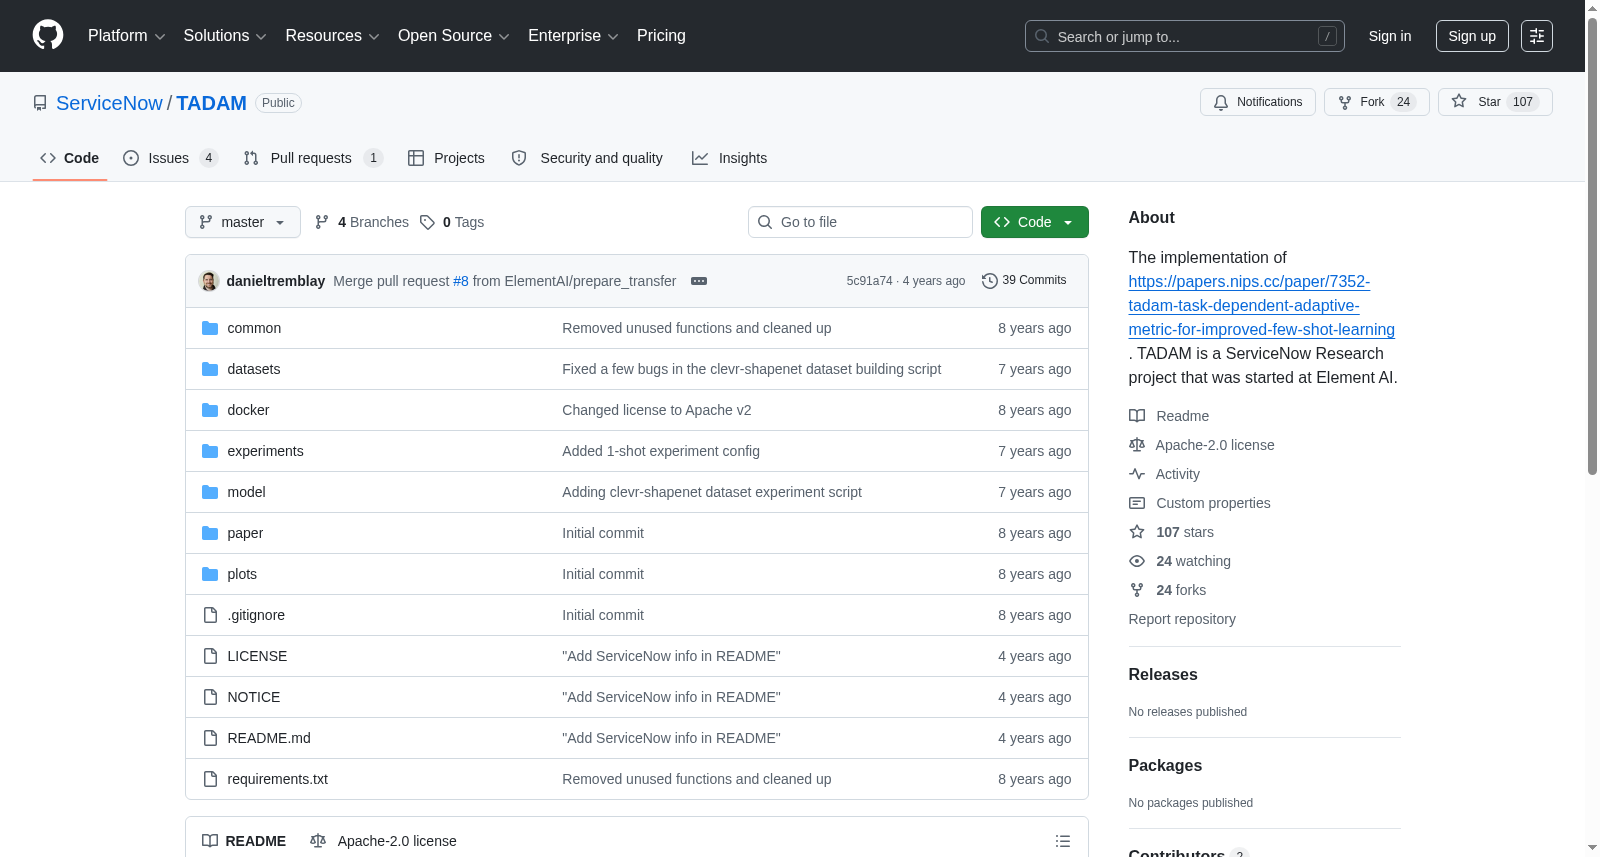Click Report repository
The height and width of the screenshot is (857, 1600).
1182,619
